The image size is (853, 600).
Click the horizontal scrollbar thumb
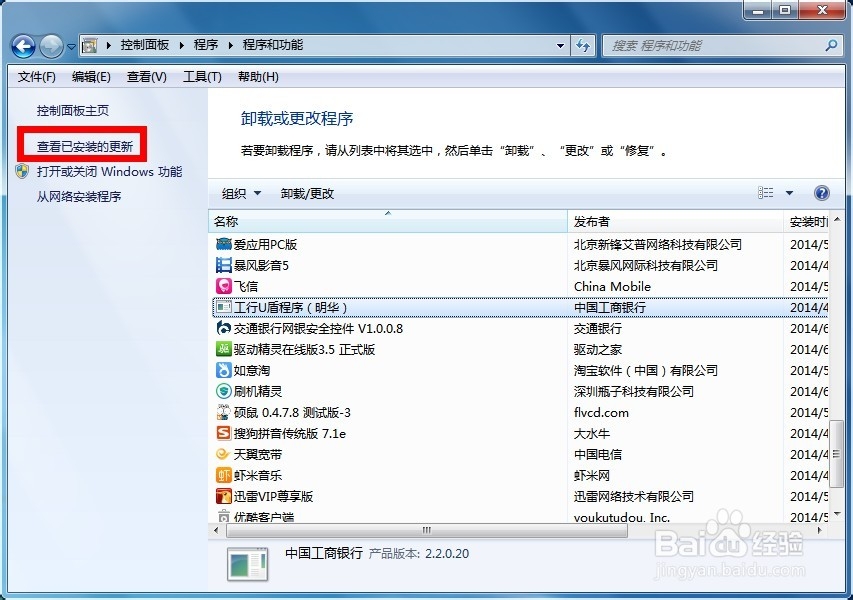(x=426, y=530)
